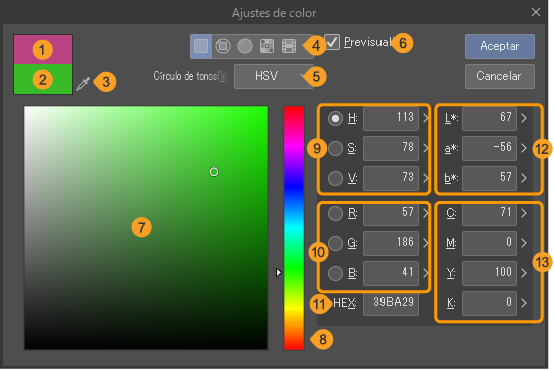554x370 pixels.
Task: Select the second rounded-square color mode icon
Action: 223,46
